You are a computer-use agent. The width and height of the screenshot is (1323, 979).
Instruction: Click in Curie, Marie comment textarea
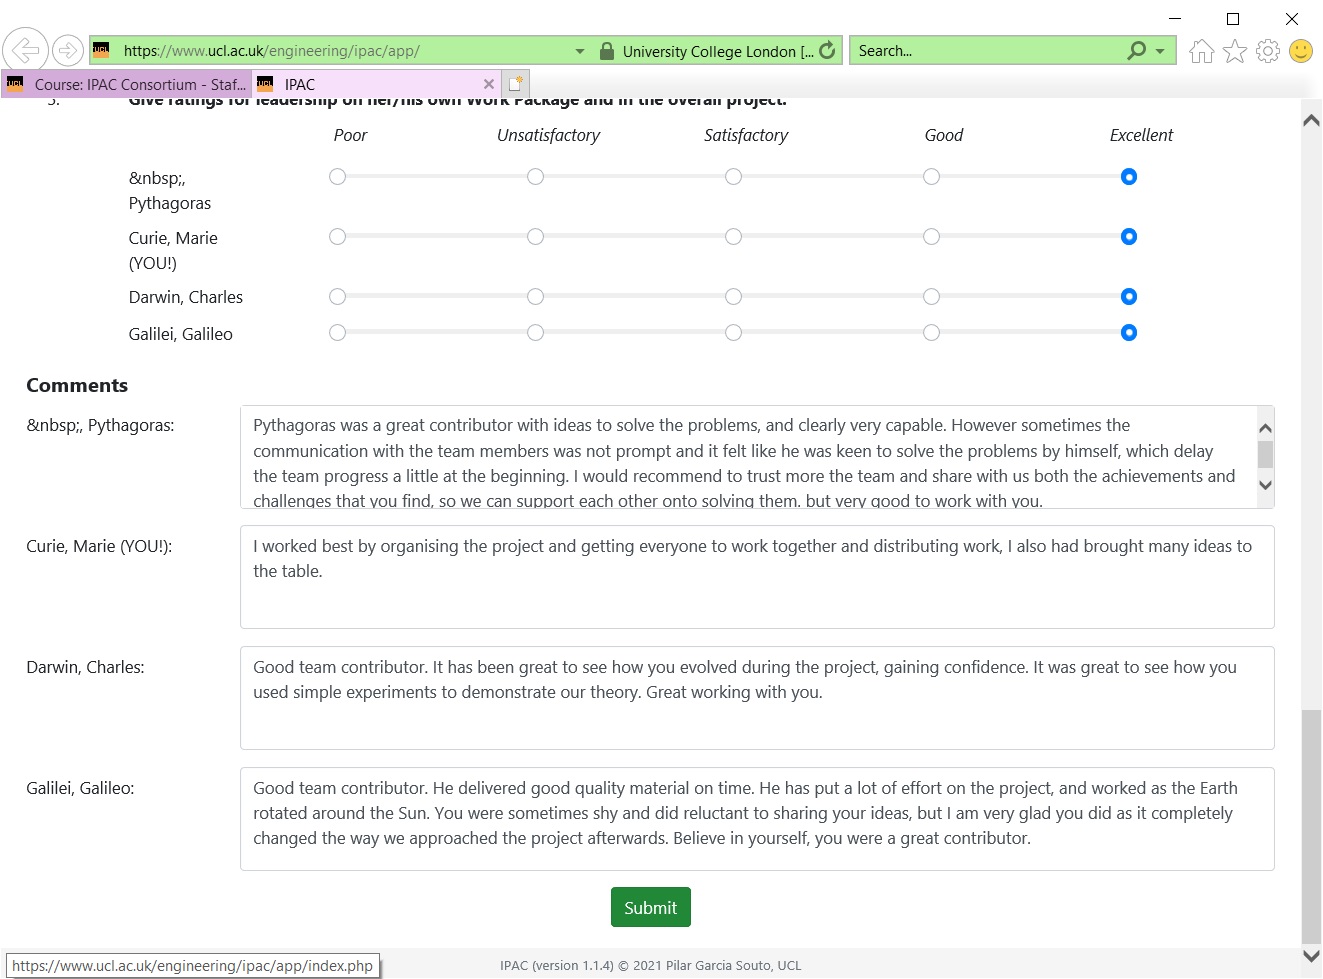coord(757,577)
